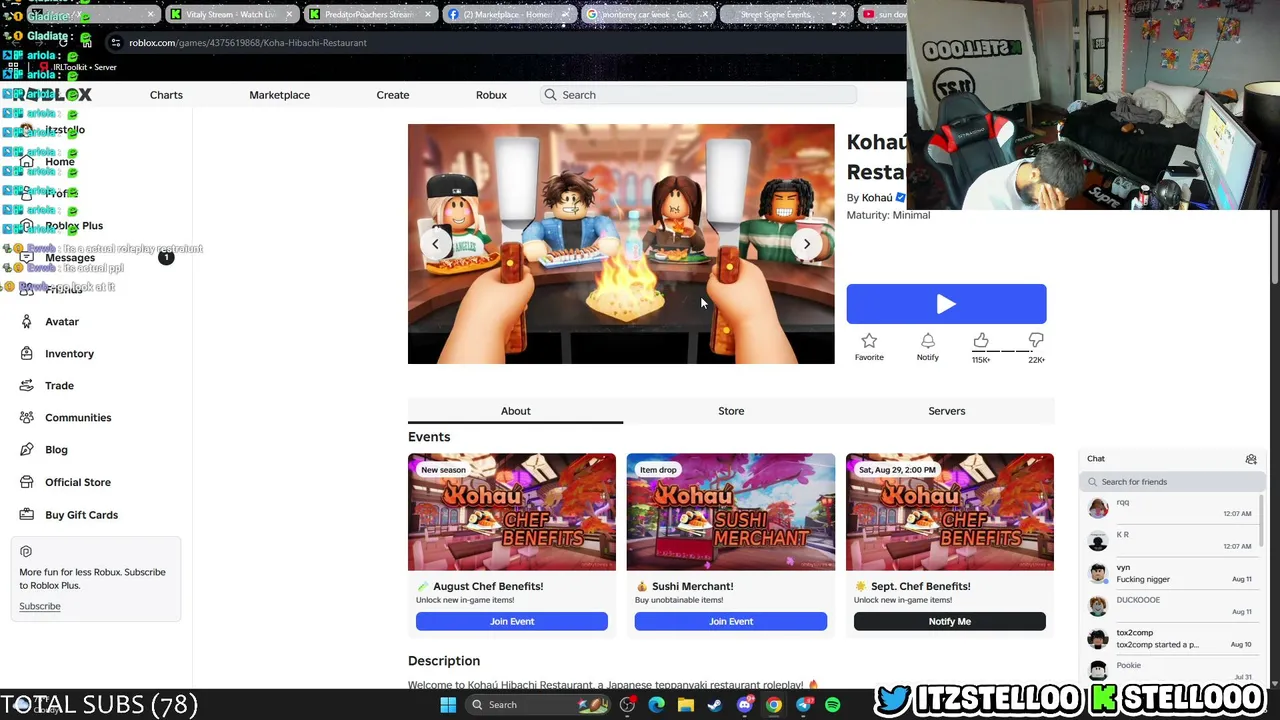Click the Notify bell icon
1280x720 pixels.
click(x=928, y=341)
